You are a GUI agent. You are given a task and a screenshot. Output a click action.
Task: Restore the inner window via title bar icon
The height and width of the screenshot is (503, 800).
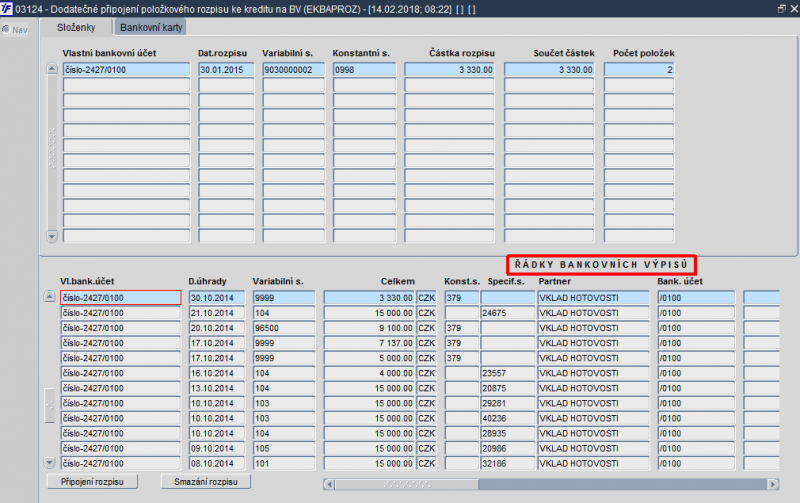point(781,9)
